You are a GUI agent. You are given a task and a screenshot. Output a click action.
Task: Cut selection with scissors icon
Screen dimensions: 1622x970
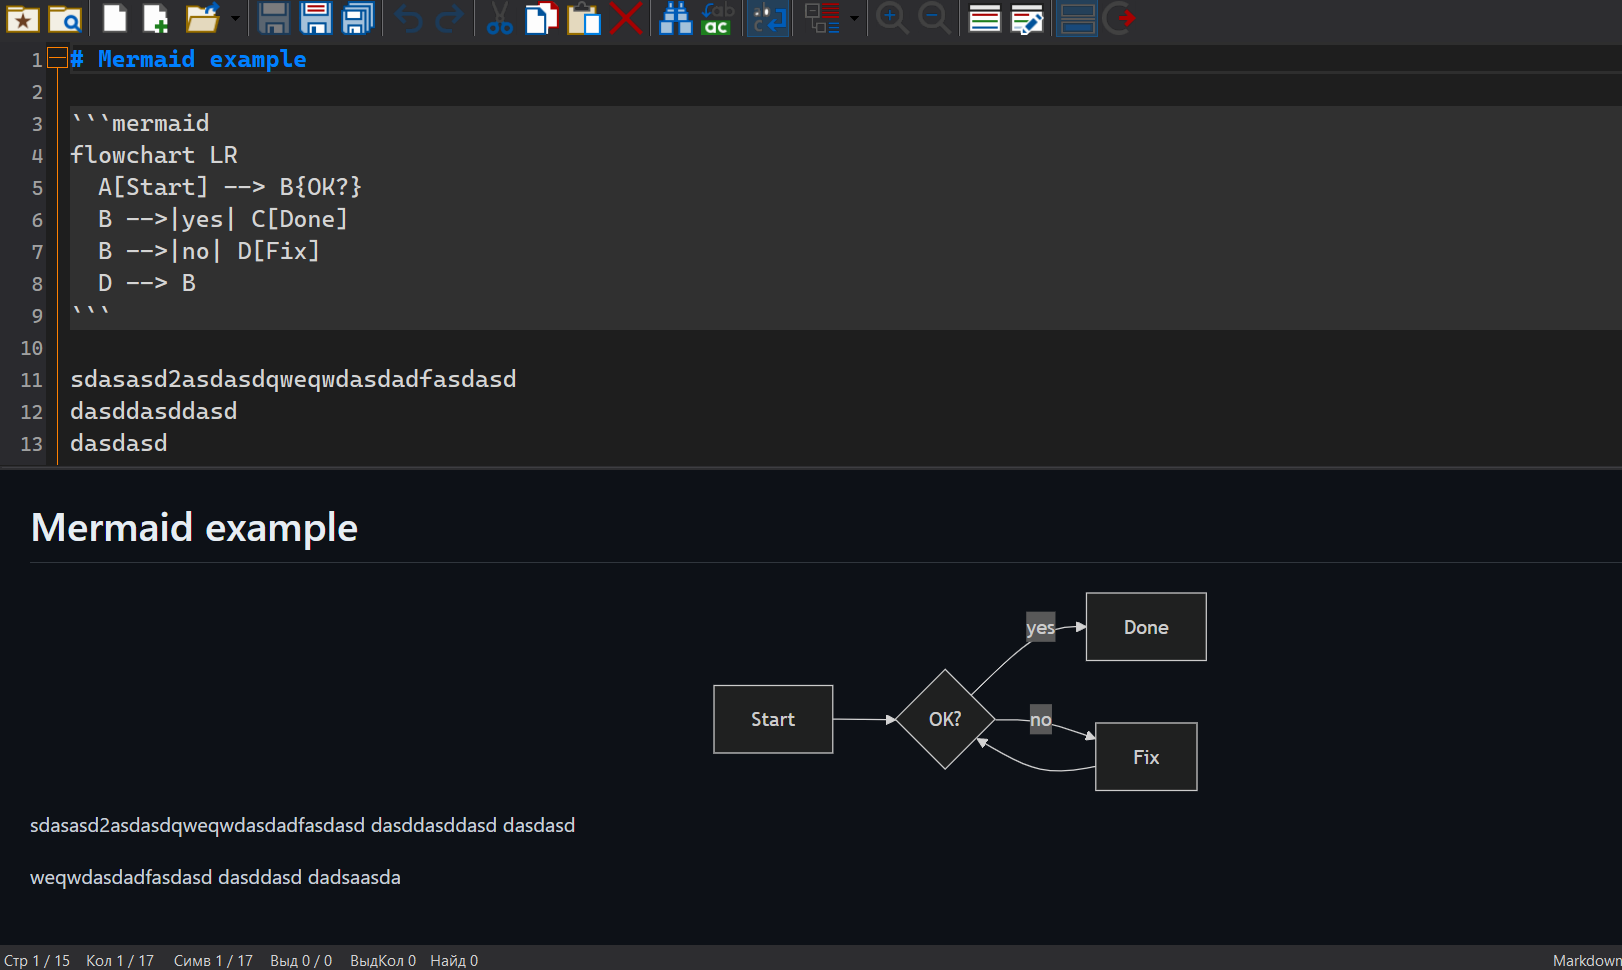[499, 19]
